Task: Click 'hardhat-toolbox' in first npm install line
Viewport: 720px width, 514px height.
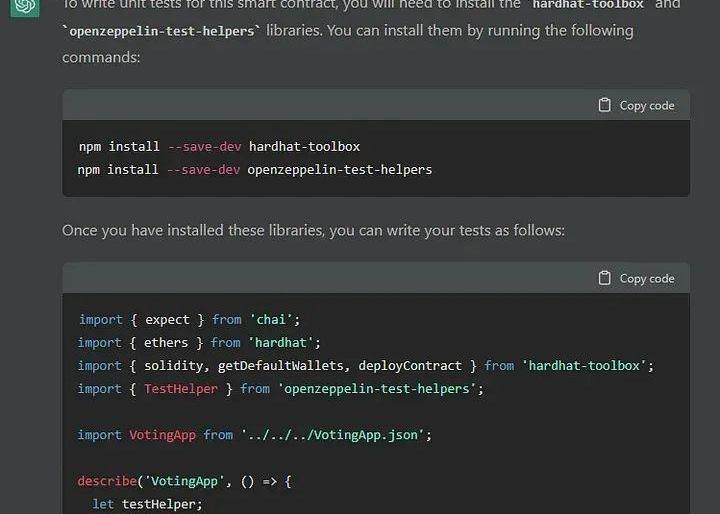Action: [304, 146]
